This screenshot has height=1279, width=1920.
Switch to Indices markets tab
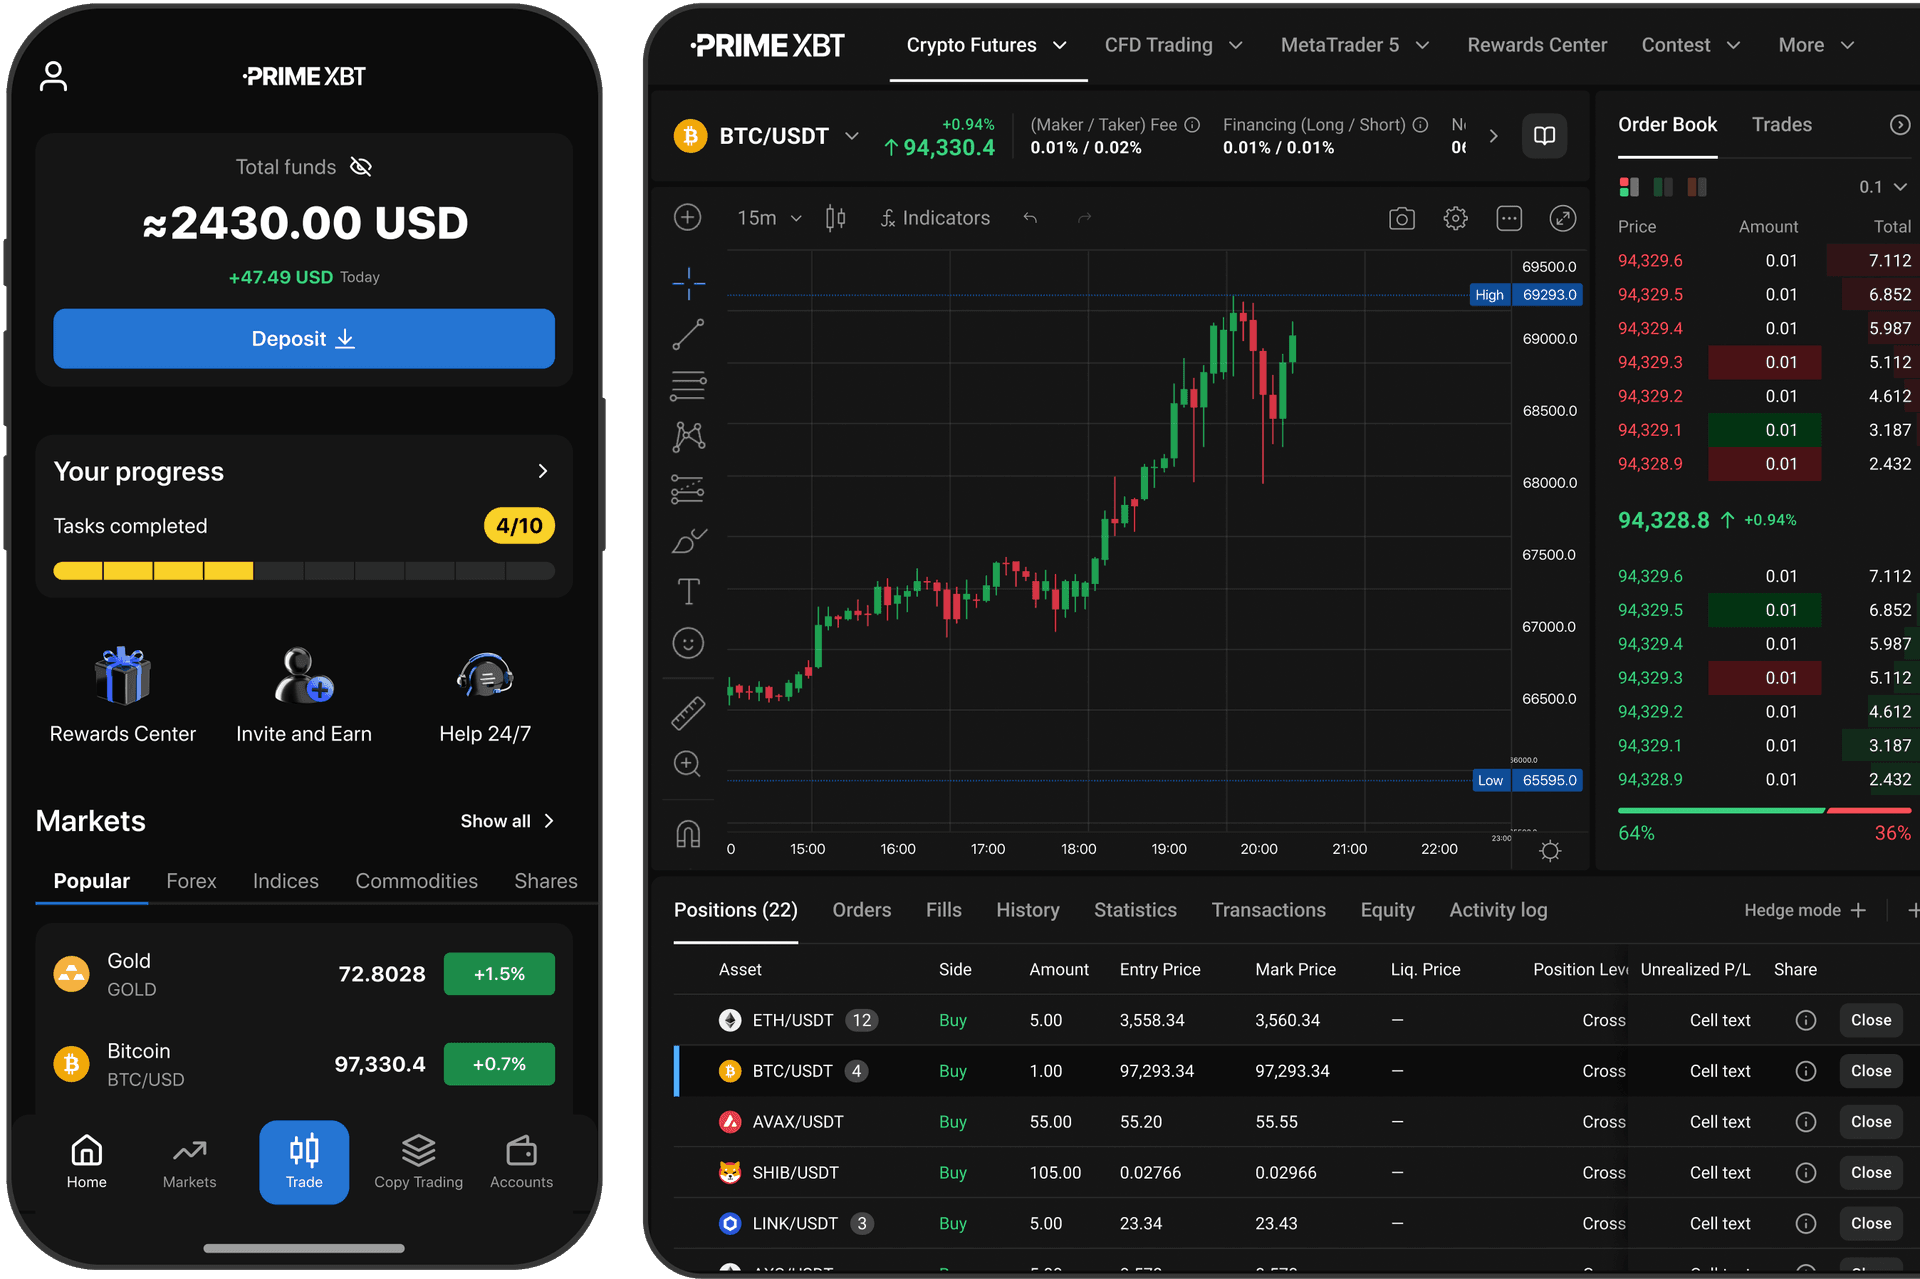click(x=285, y=881)
